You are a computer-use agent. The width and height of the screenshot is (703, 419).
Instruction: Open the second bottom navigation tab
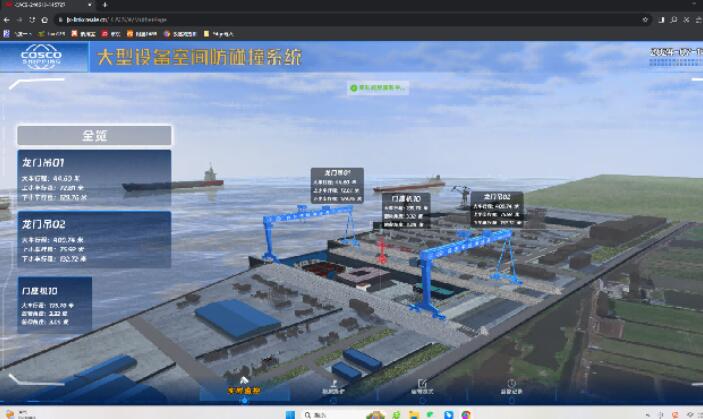tap(331, 386)
